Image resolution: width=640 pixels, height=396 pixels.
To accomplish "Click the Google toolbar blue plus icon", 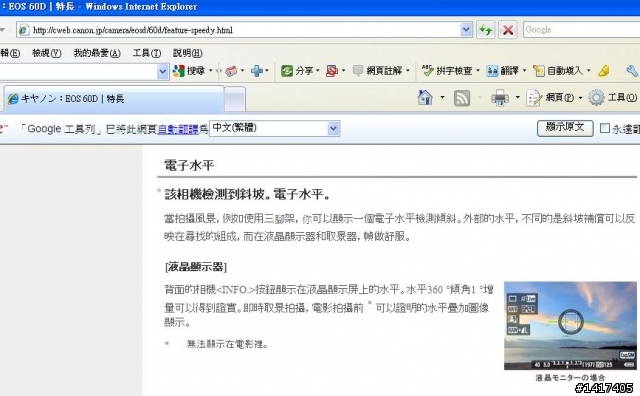I will [x=257, y=71].
